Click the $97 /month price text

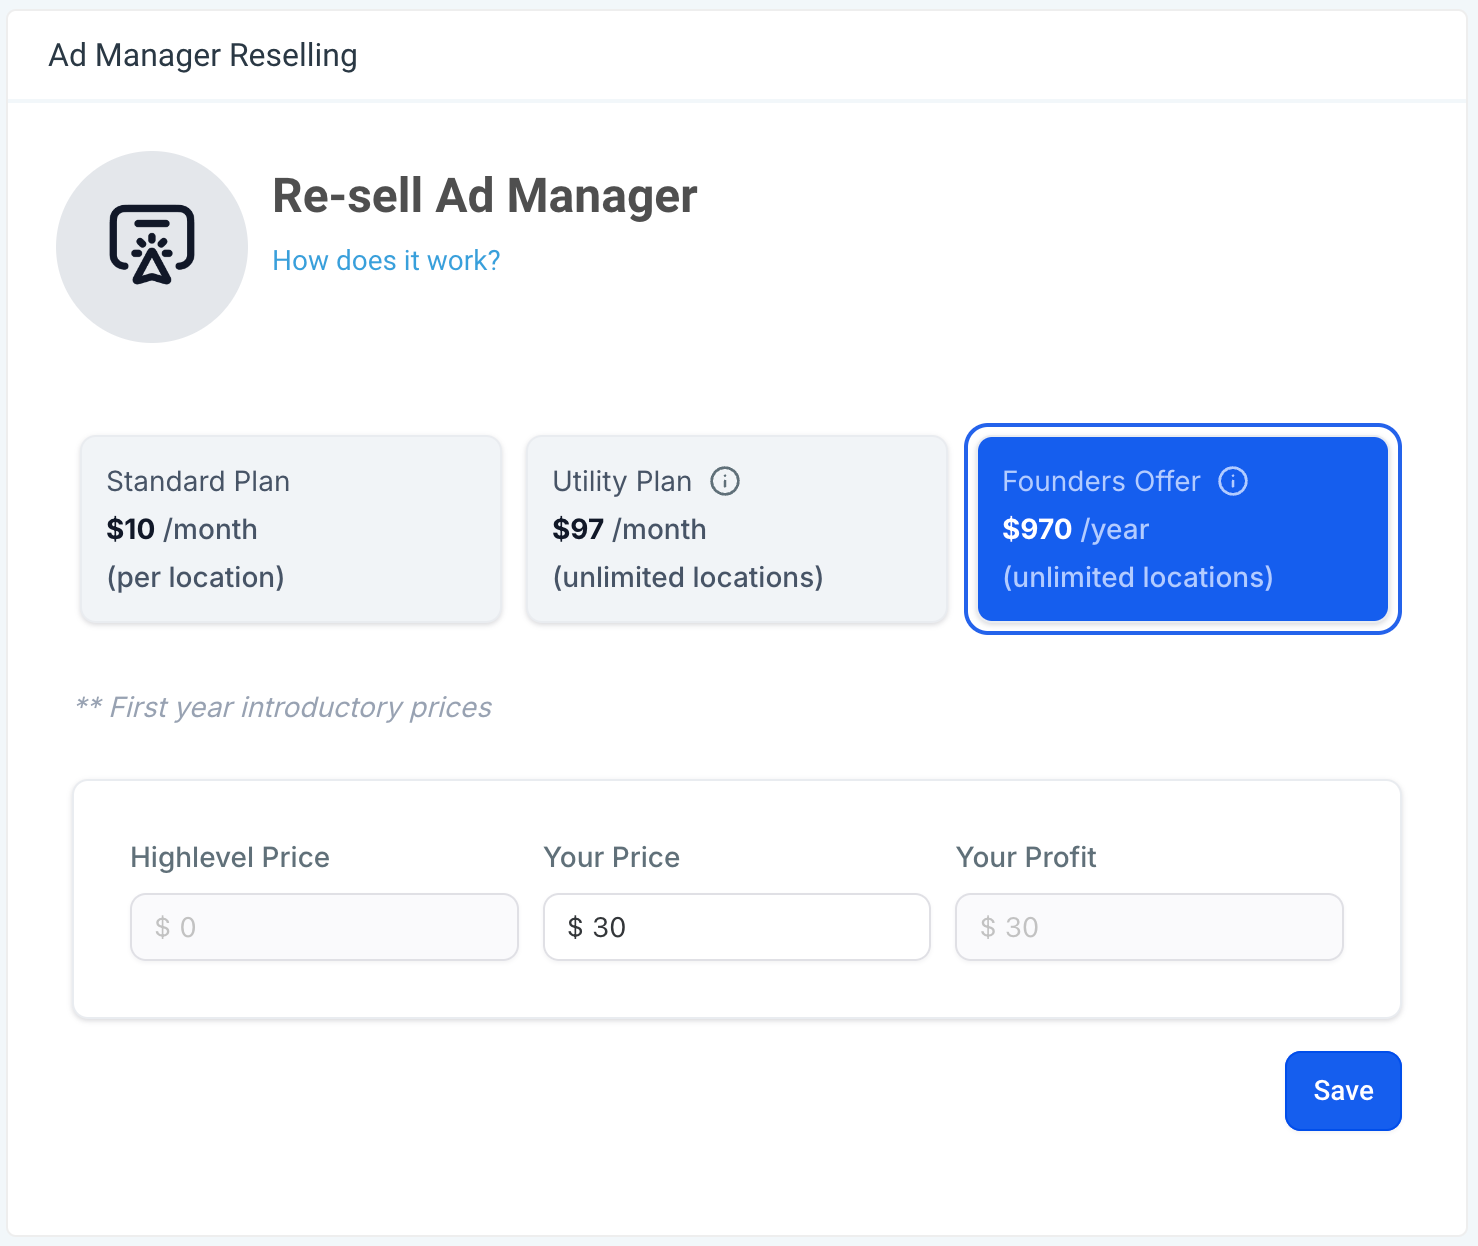coord(630,529)
